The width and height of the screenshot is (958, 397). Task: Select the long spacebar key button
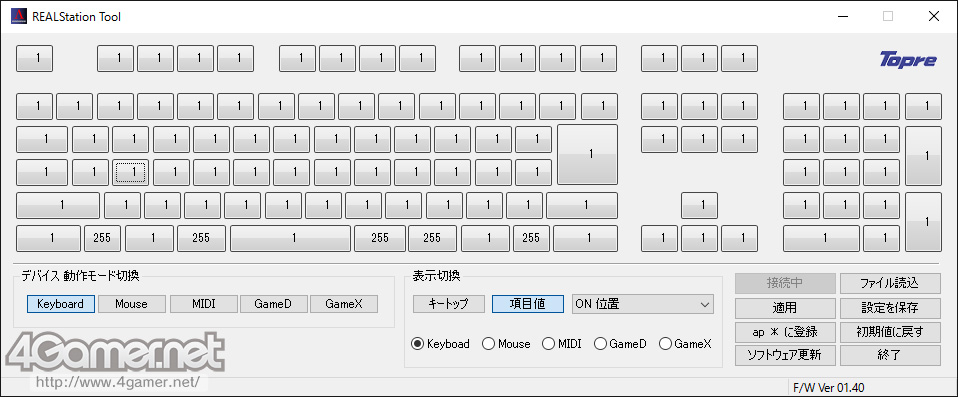click(290, 238)
